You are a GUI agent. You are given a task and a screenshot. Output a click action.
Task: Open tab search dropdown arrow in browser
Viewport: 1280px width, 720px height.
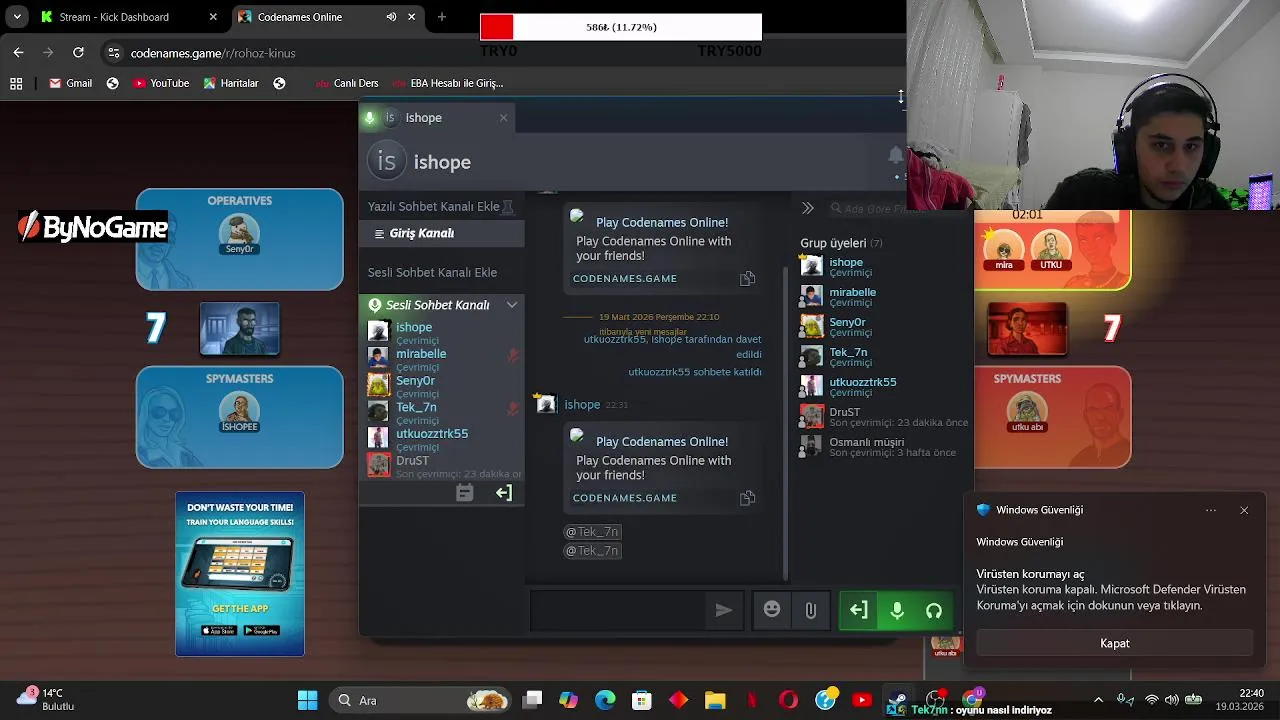tap(17, 17)
